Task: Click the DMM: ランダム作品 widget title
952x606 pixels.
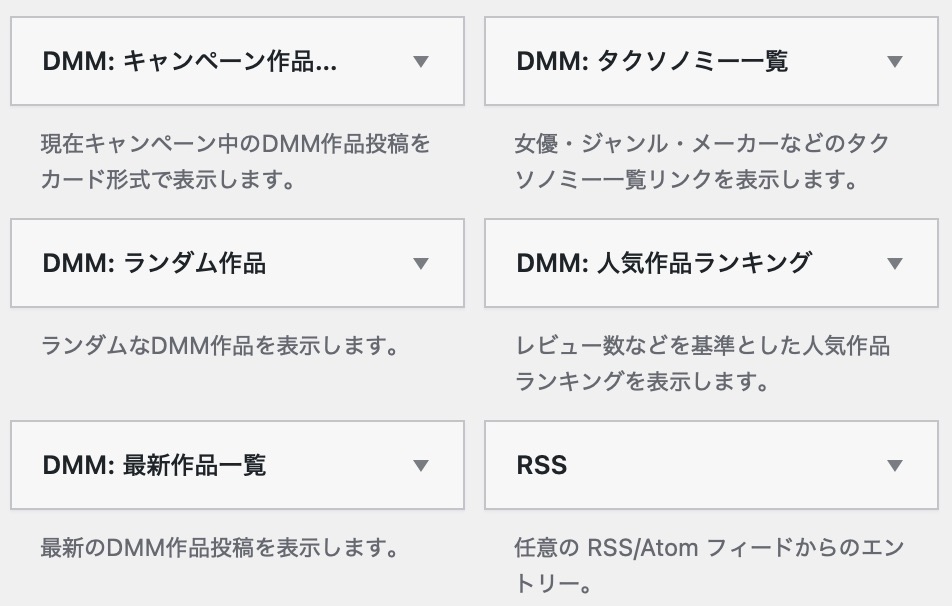Action: point(154,264)
